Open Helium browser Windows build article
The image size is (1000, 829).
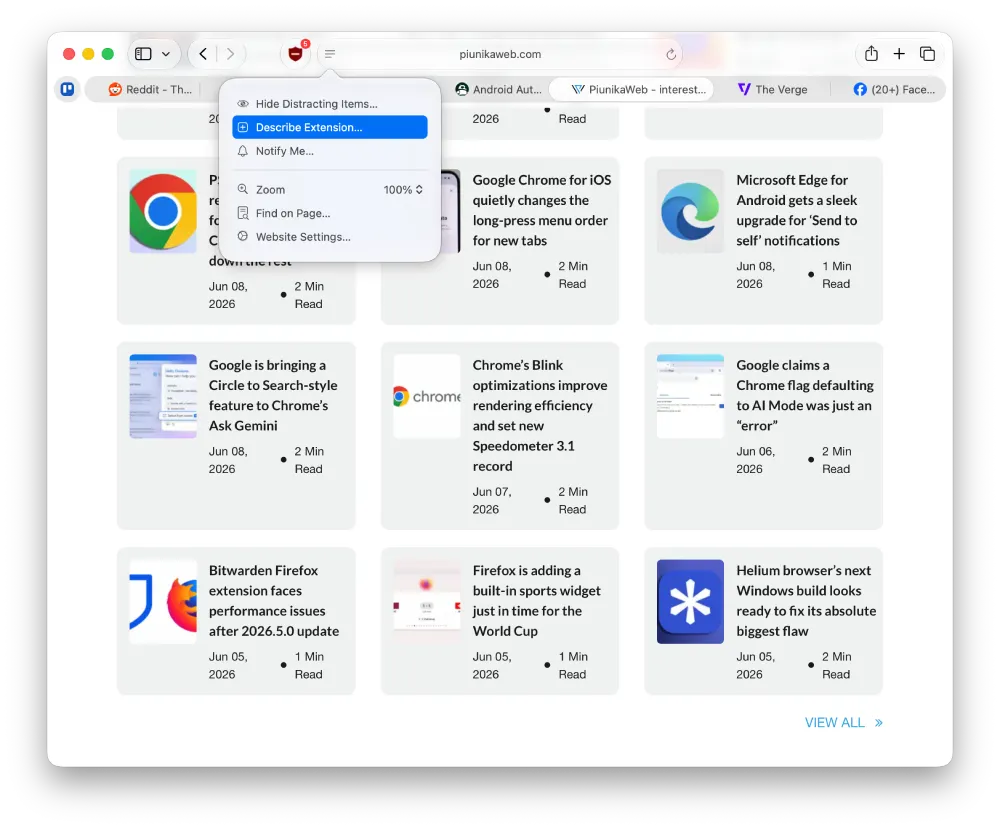pos(806,600)
